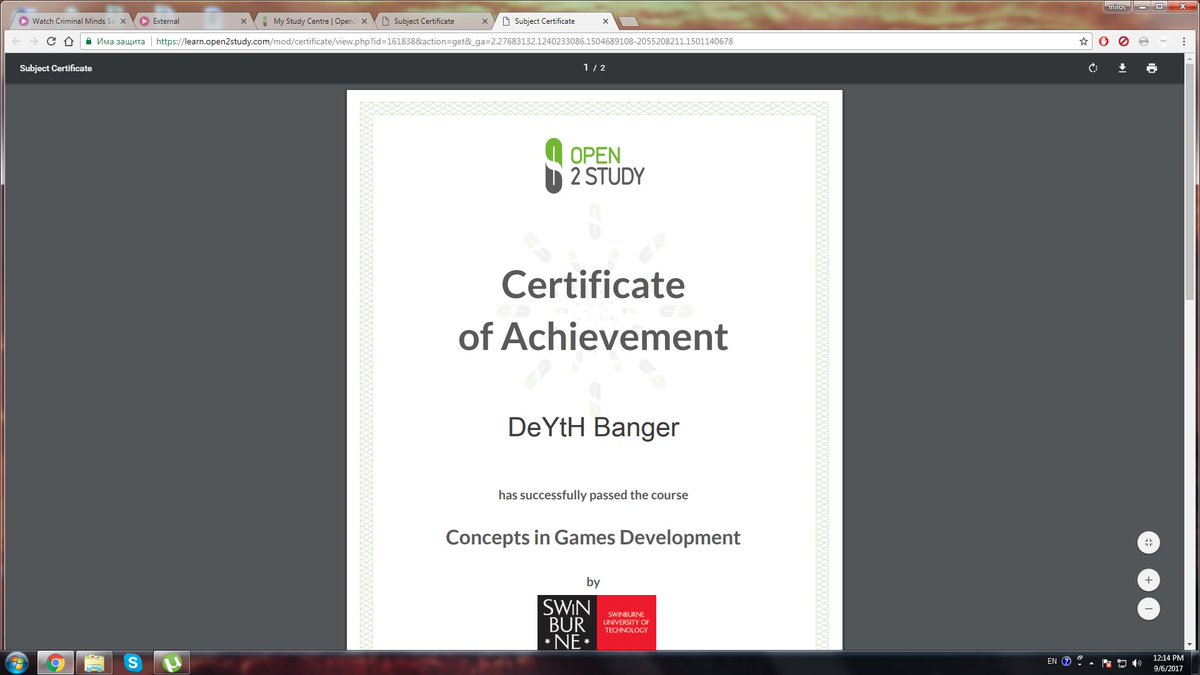Open uTorrent from the taskbar

coord(172,662)
